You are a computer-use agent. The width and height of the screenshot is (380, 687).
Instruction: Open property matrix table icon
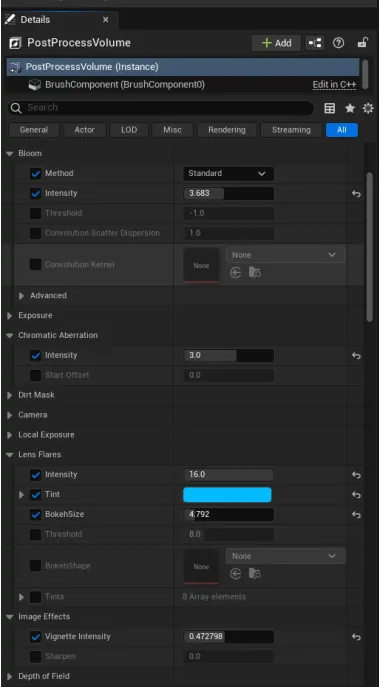point(330,108)
